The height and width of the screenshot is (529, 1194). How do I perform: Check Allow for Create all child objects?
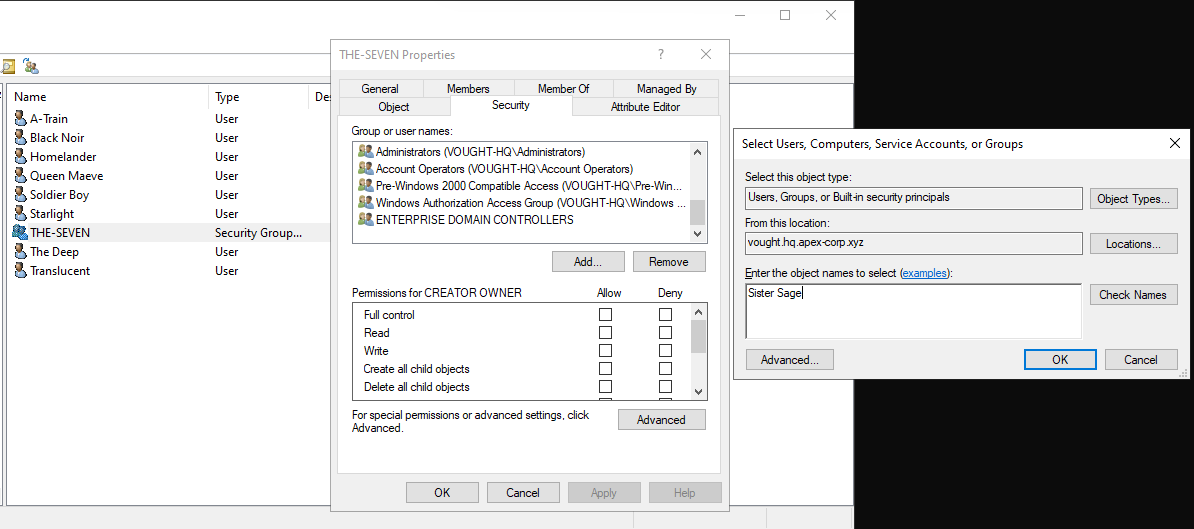tap(605, 368)
